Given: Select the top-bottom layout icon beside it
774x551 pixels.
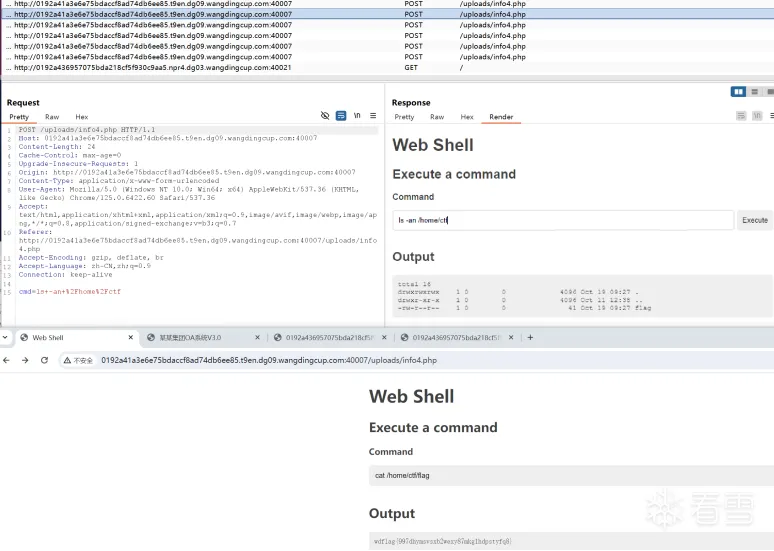Looking at the screenshot, I should (x=754, y=92).
